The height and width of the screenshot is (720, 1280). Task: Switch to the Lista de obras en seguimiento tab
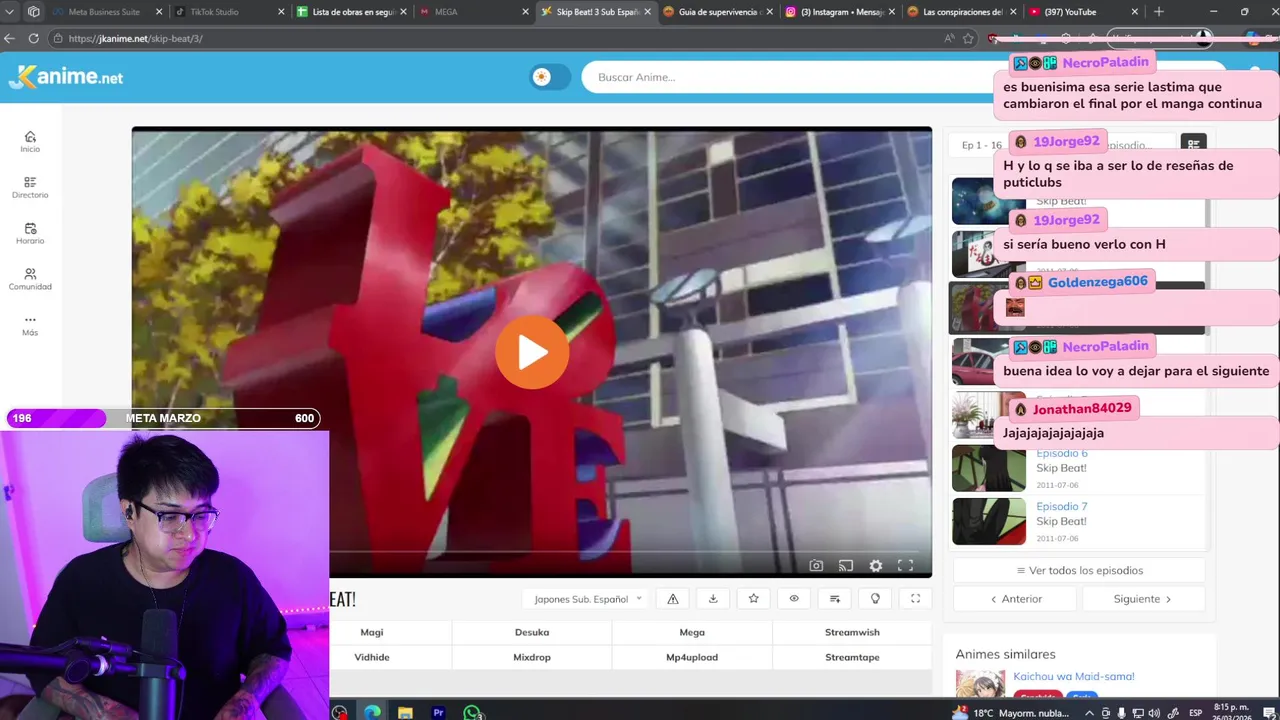(x=352, y=12)
